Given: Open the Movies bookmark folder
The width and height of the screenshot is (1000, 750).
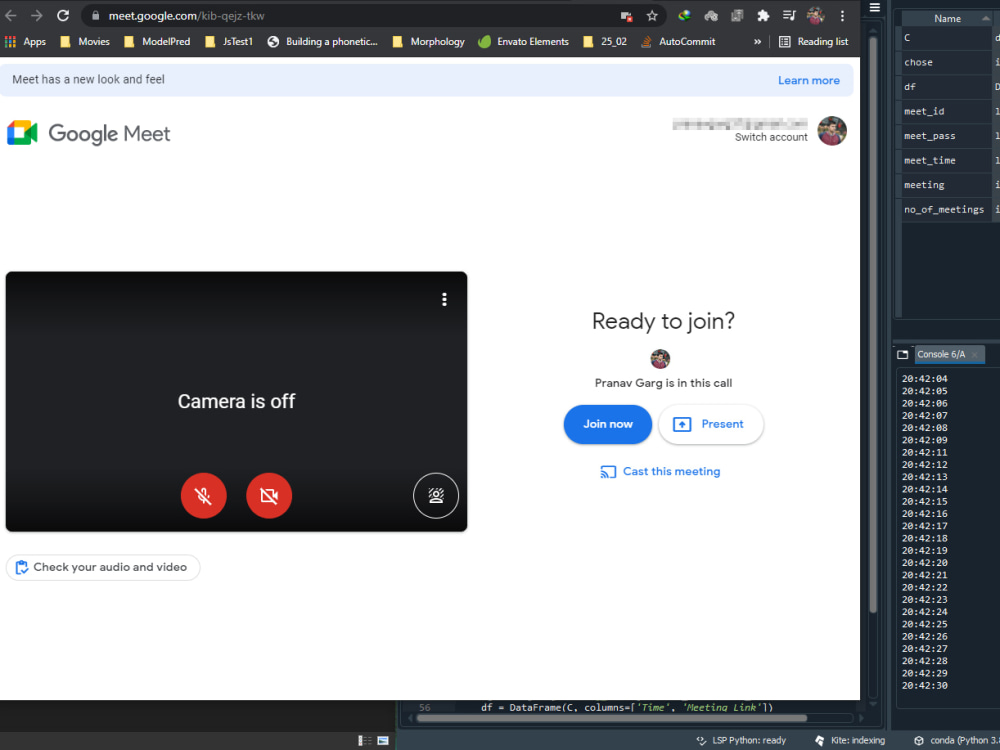Looking at the screenshot, I should 85,41.
